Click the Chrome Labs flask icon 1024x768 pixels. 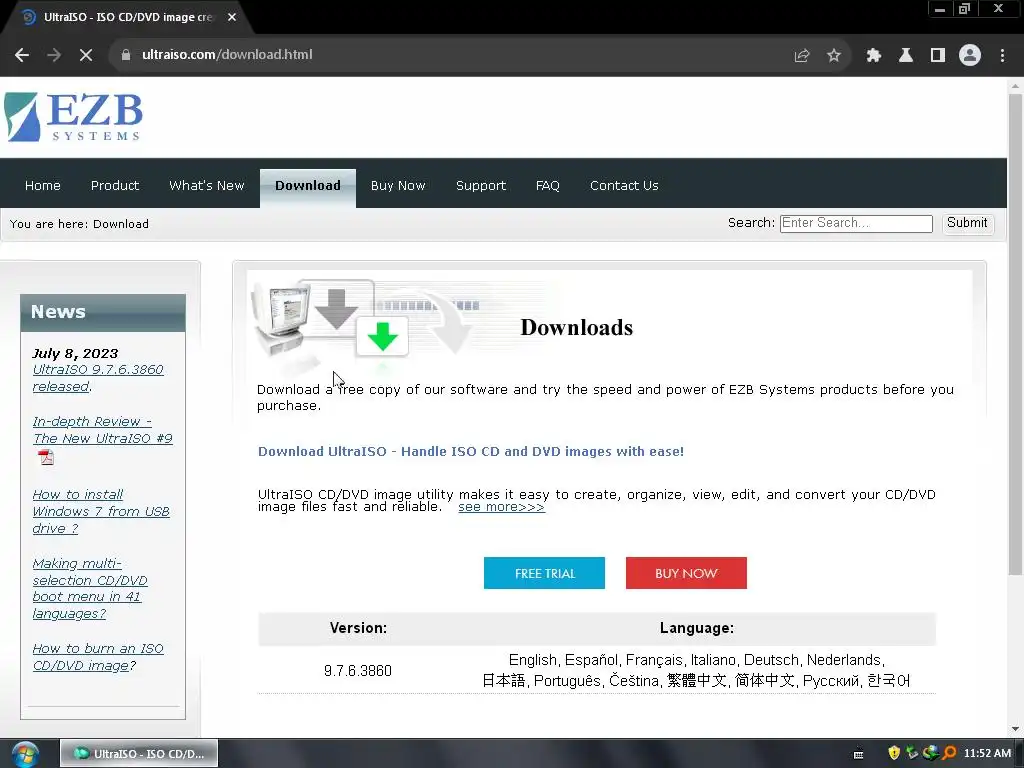906,56
